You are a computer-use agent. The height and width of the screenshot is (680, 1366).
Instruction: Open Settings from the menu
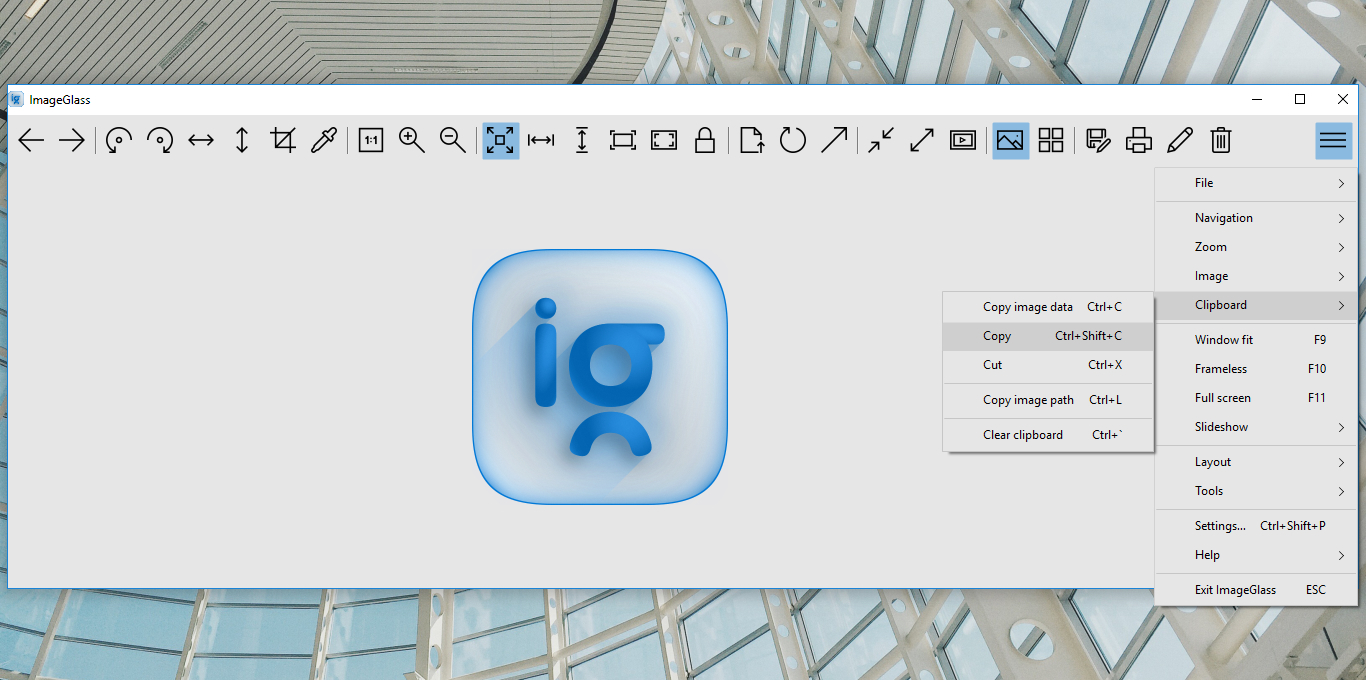1256,526
